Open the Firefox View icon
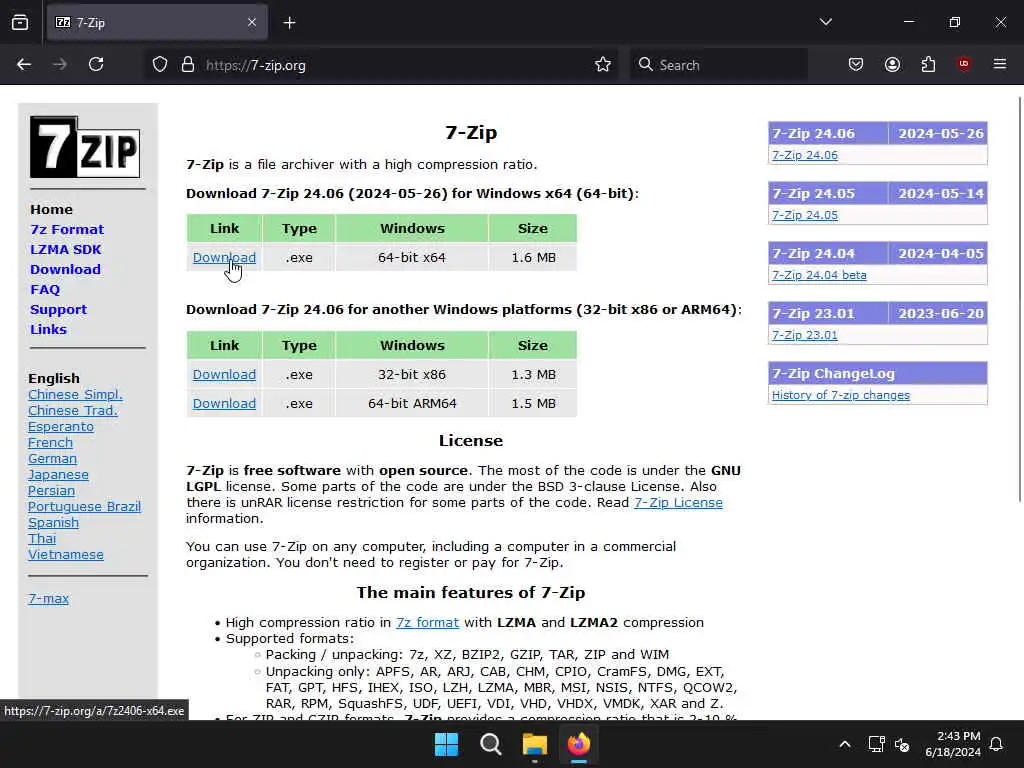This screenshot has height=768, width=1024. [x=20, y=23]
